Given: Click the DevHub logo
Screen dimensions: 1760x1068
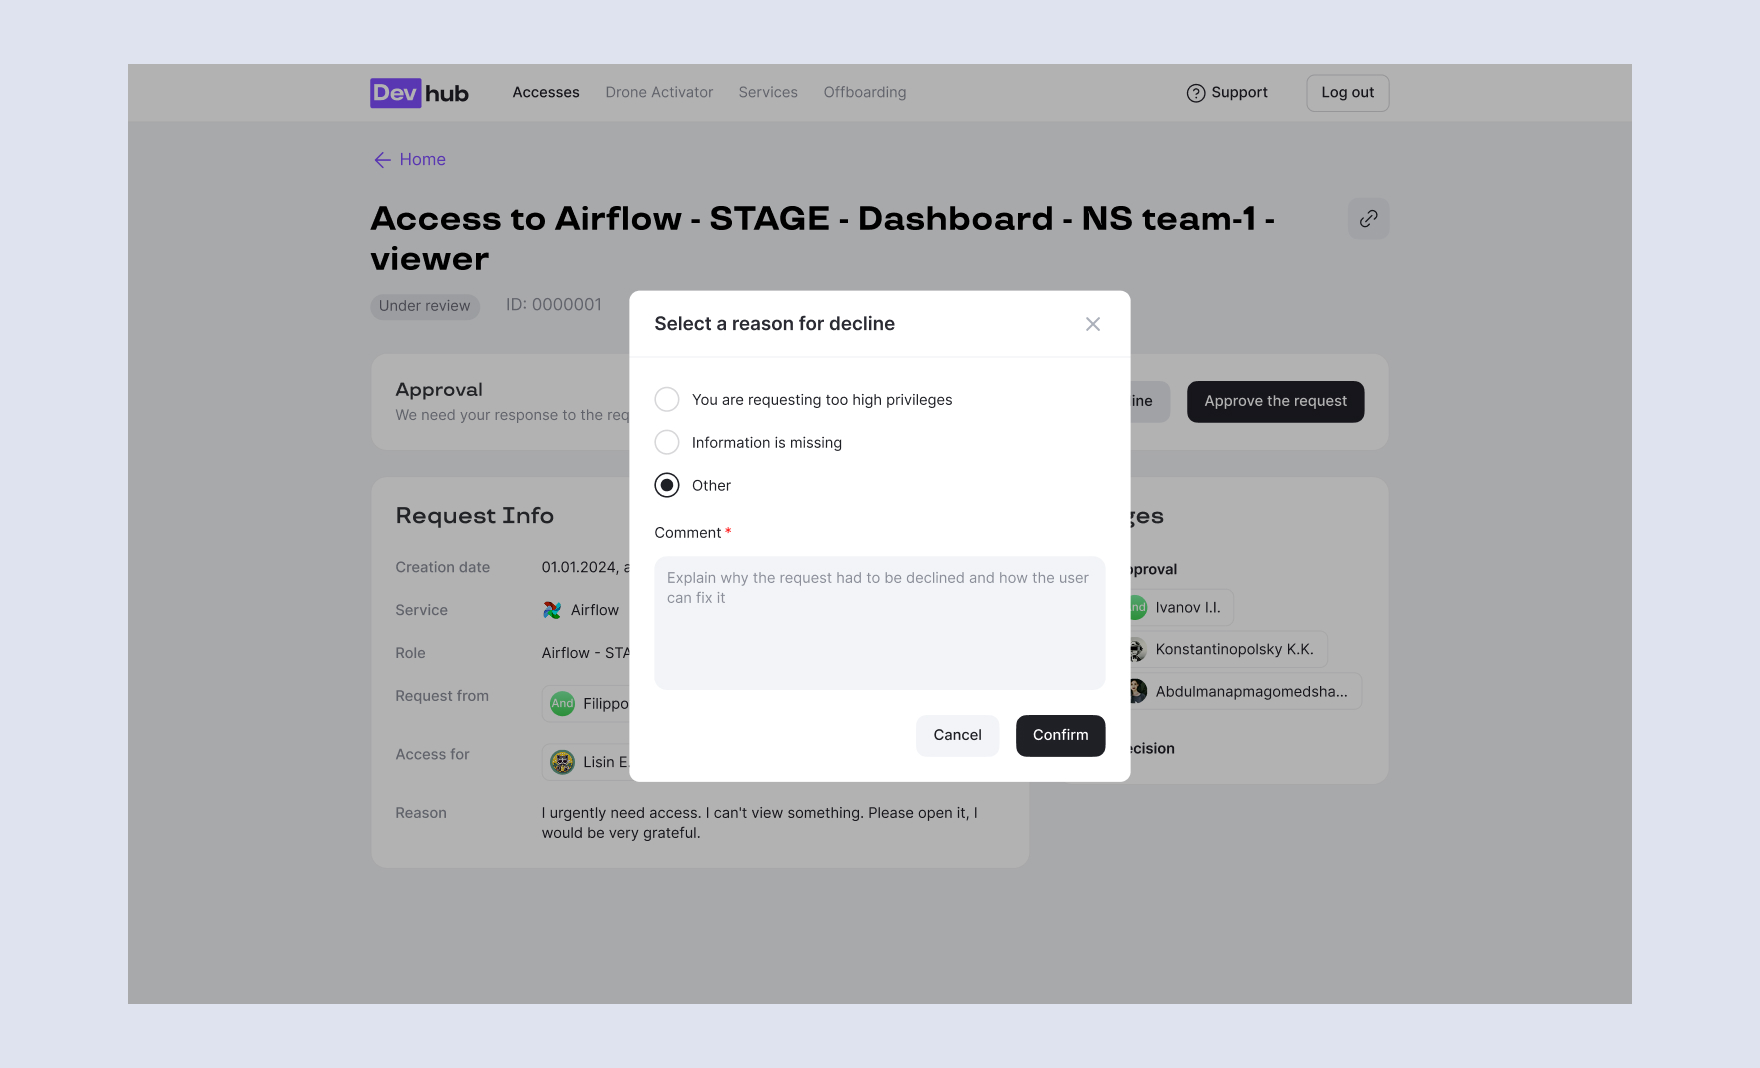Looking at the screenshot, I should click(x=419, y=93).
